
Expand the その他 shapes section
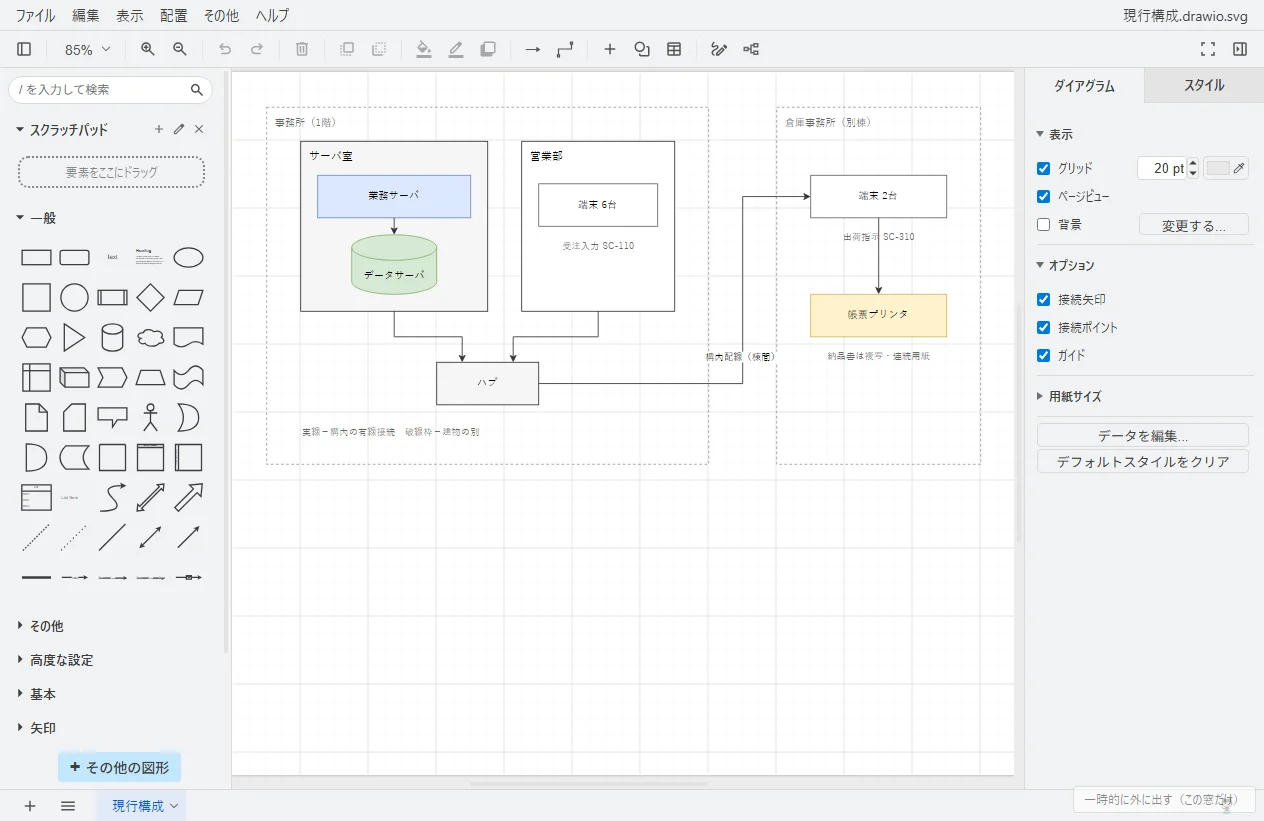point(40,626)
